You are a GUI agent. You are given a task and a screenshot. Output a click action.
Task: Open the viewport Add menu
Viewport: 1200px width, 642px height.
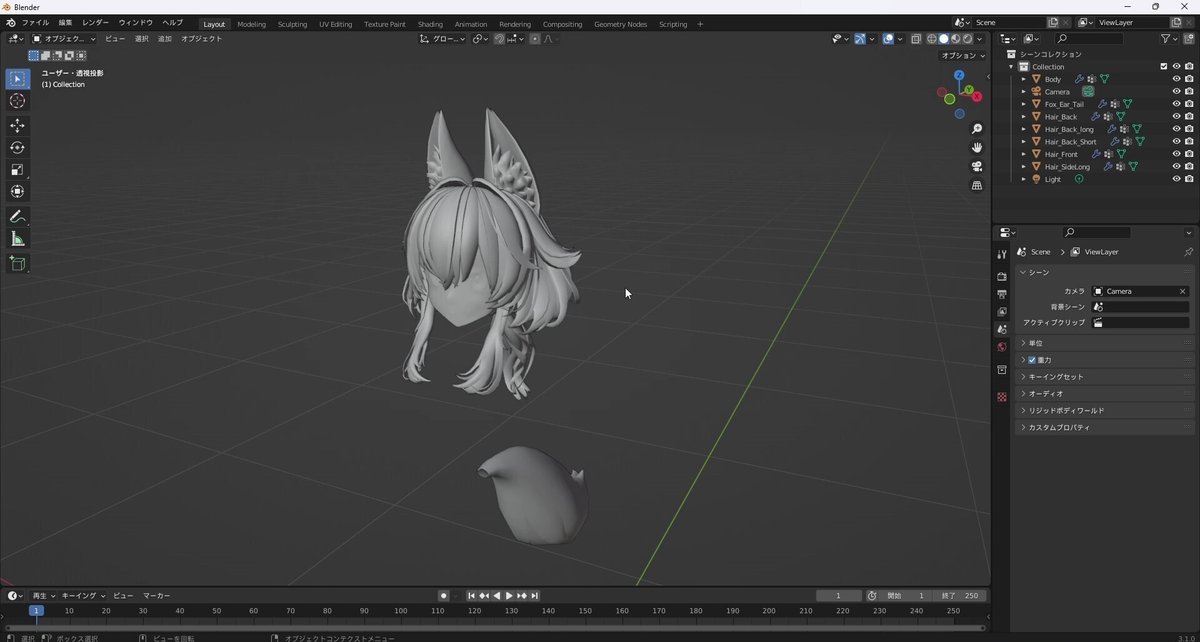[165, 39]
